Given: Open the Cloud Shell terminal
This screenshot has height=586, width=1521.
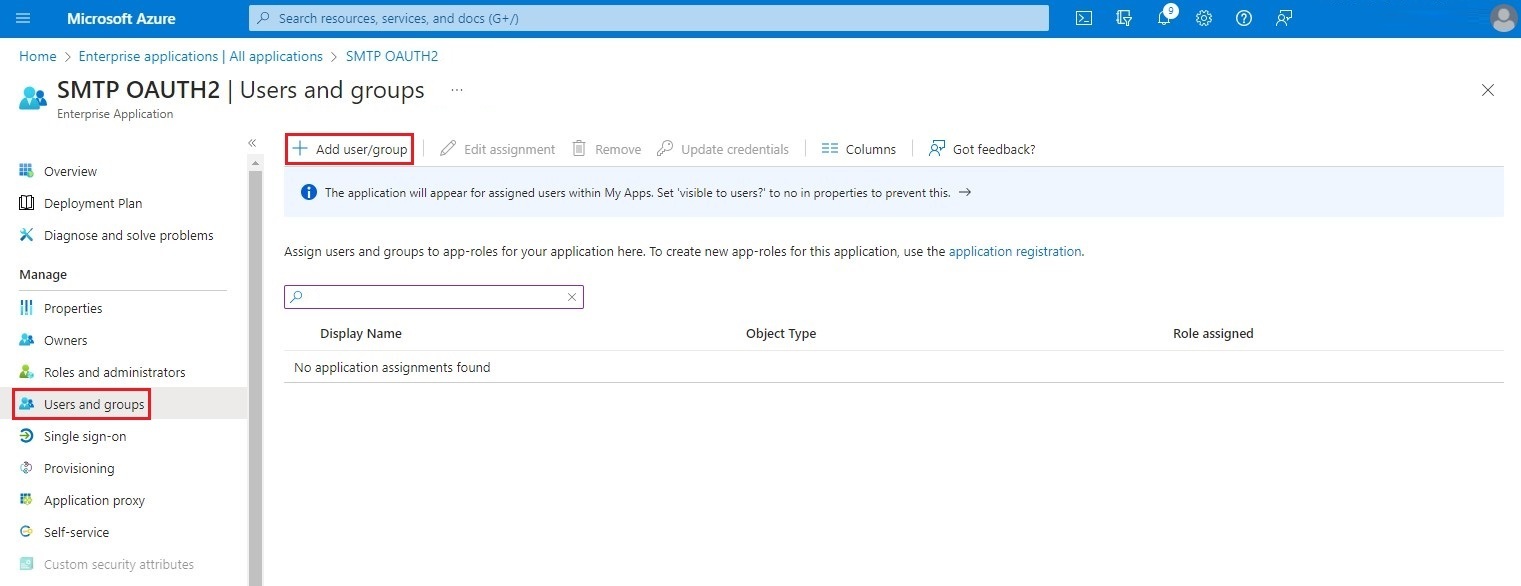Looking at the screenshot, I should point(1083,18).
